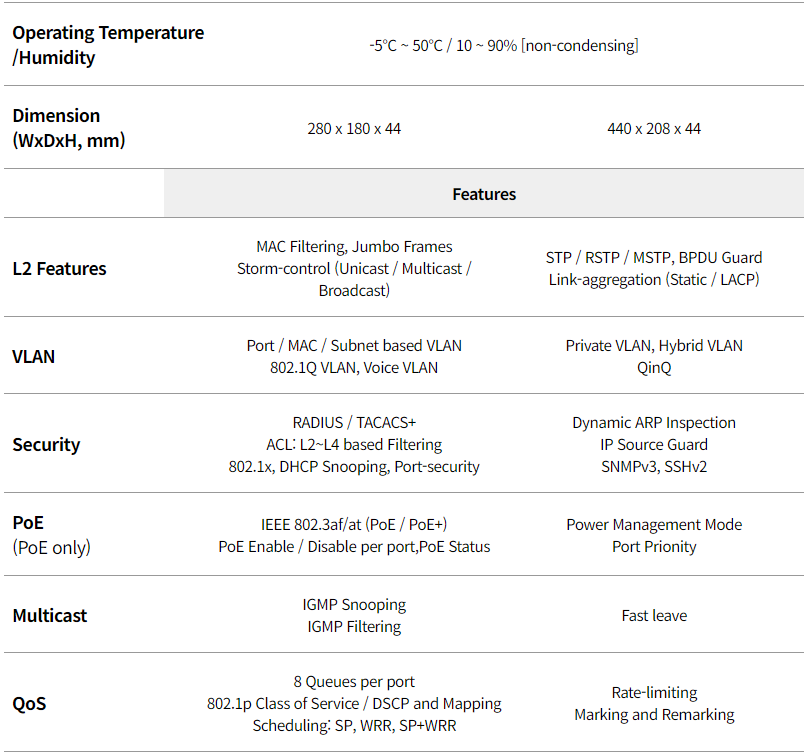Click the Multicast row label
The image size is (808, 756).
coord(50,615)
